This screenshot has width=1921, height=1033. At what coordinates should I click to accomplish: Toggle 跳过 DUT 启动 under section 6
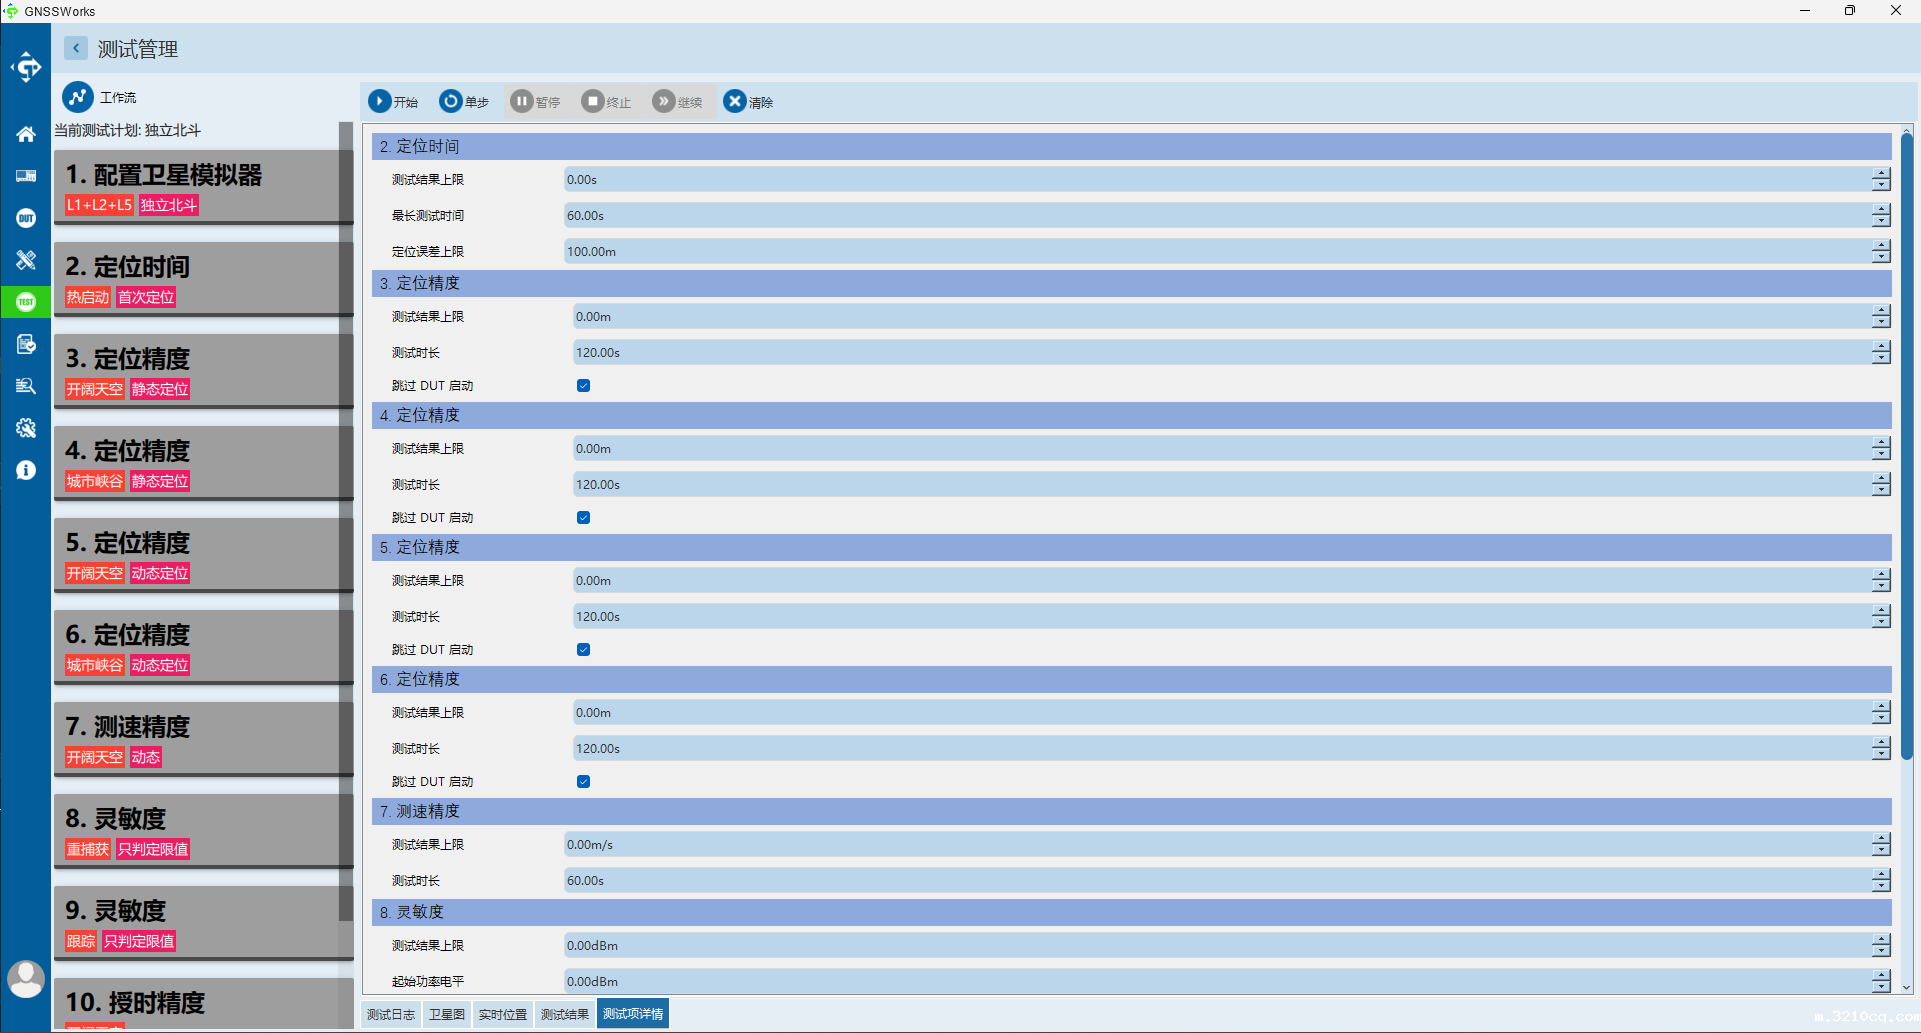pyautogui.click(x=583, y=782)
